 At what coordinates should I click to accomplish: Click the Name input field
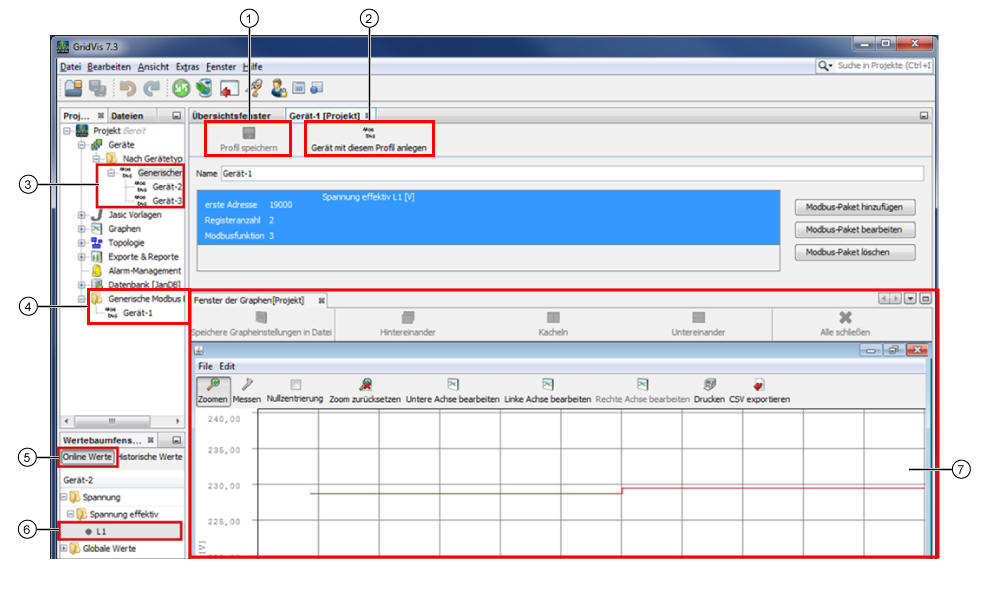(x=570, y=174)
